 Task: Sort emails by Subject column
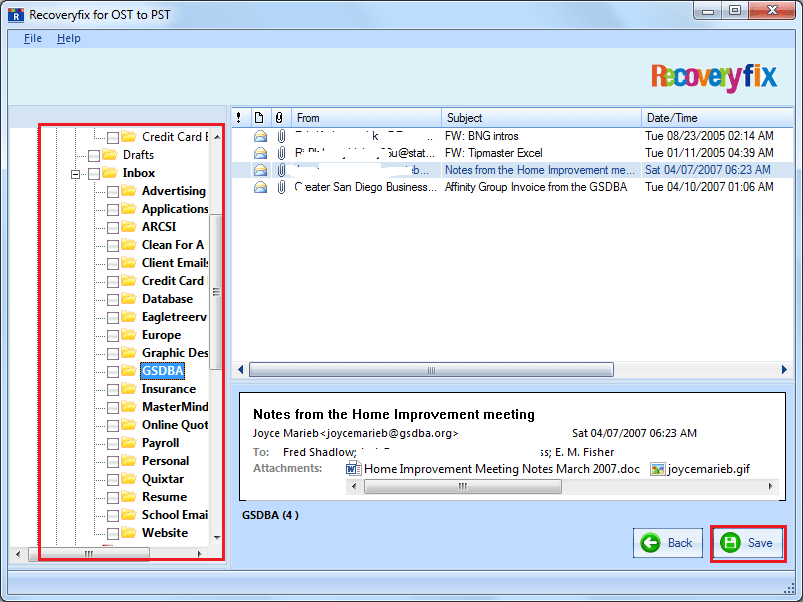(541, 118)
